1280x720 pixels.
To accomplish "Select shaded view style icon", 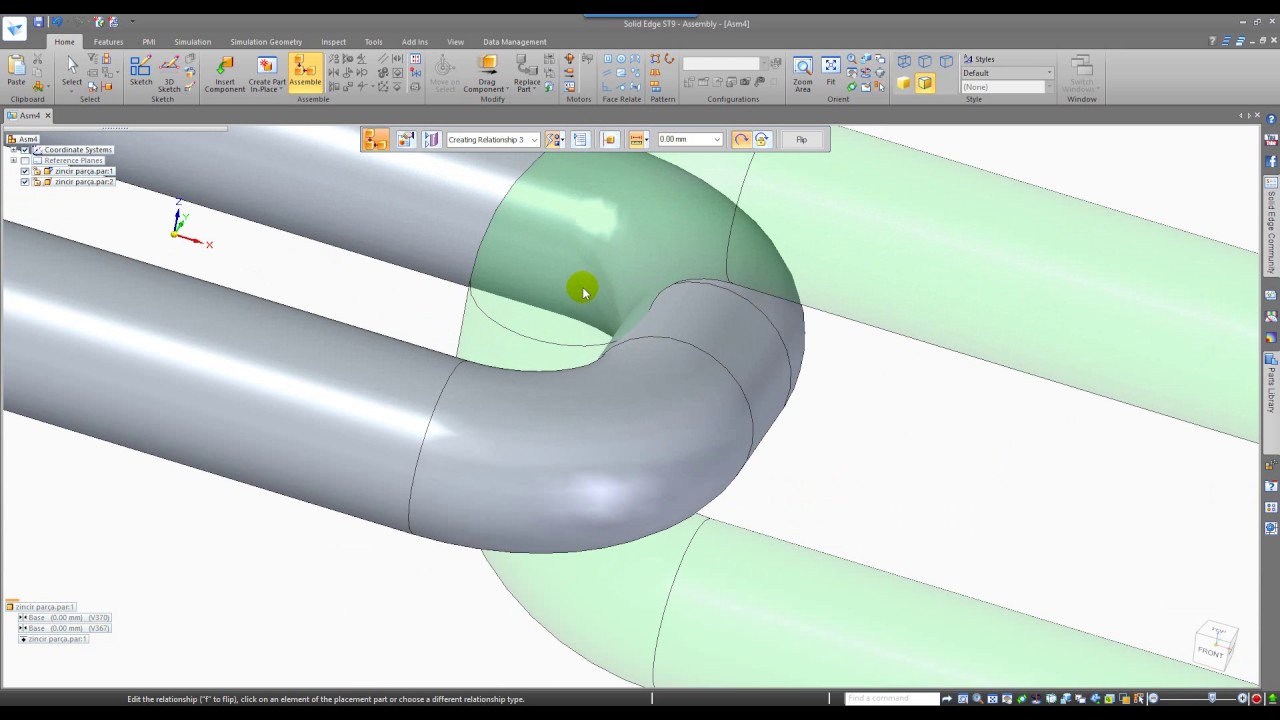I will (904, 84).
